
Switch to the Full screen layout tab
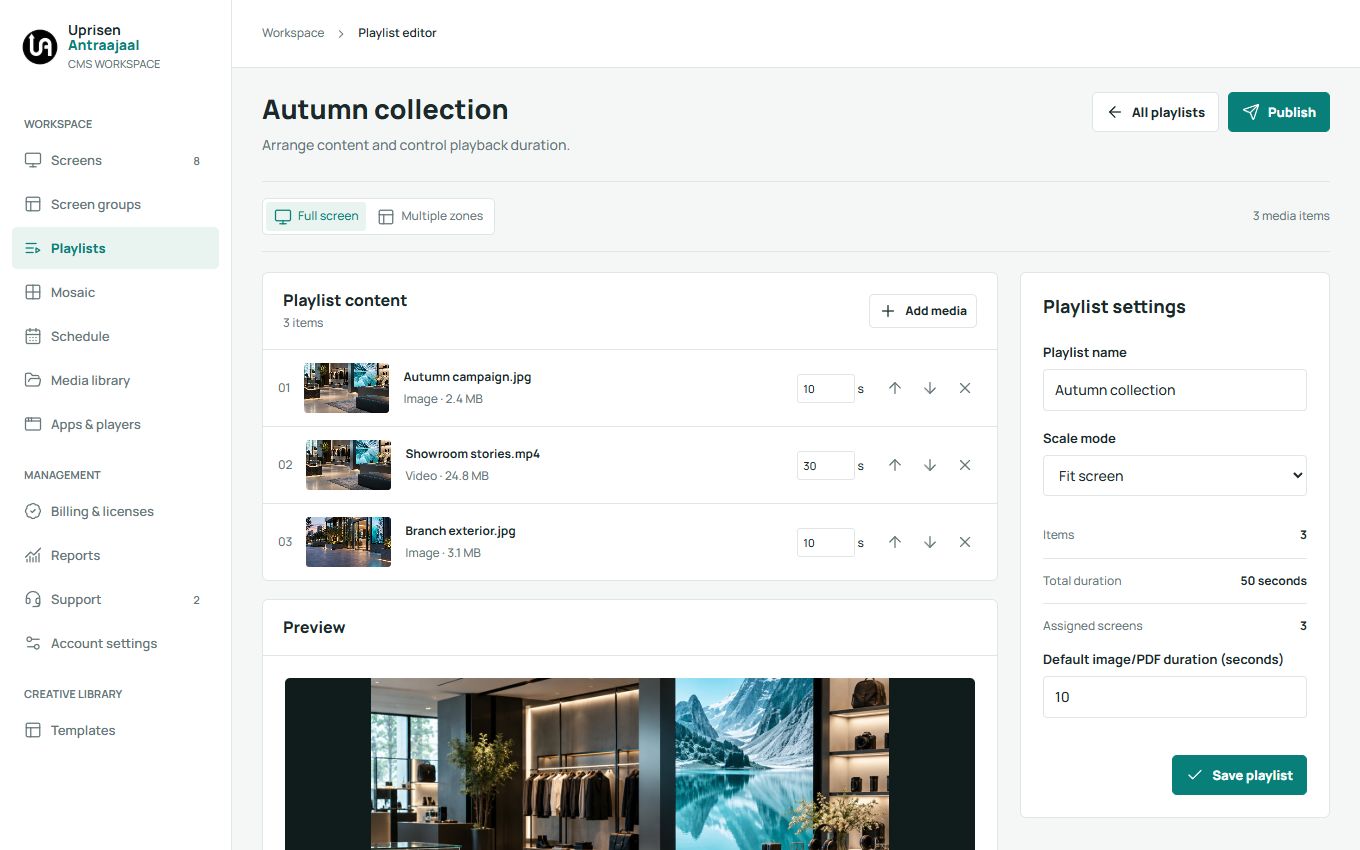coord(316,216)
